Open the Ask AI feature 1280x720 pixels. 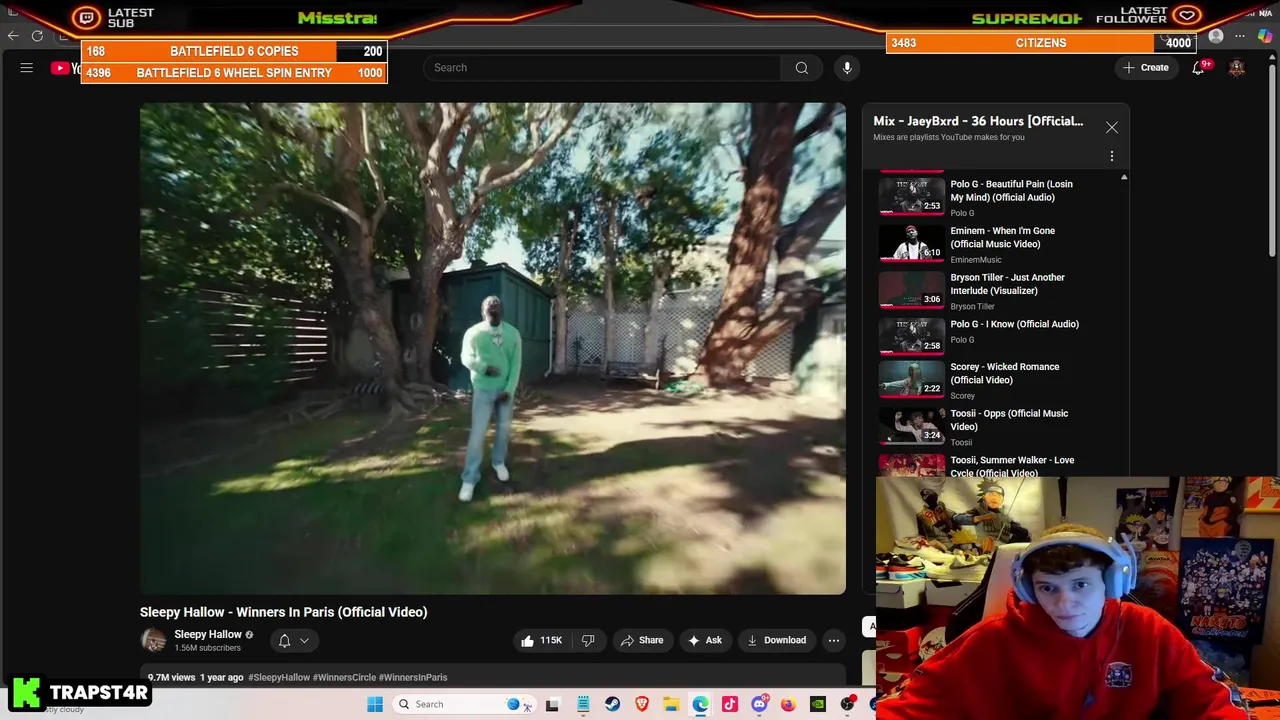pos(704,640)
